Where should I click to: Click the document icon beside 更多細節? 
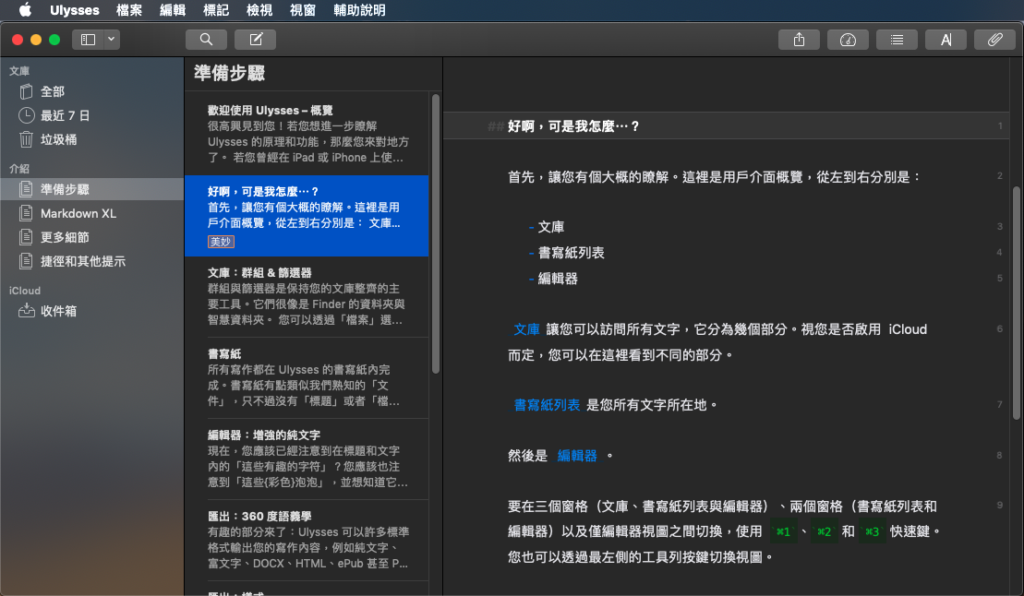(26, 237)
